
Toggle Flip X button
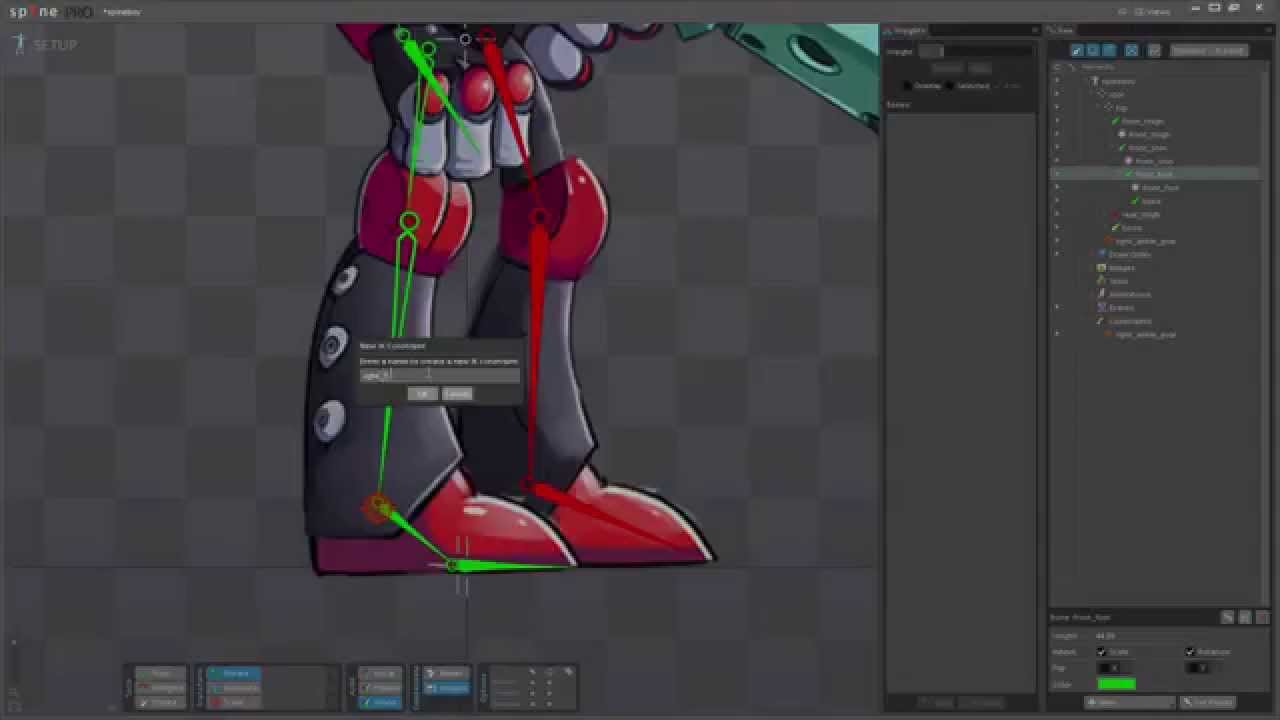pyautogui.click(x=1109, y=668)
